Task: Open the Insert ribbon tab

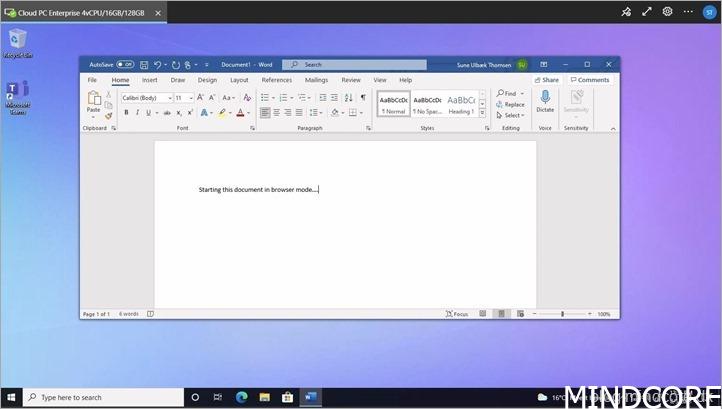Action: click(149, 80)
